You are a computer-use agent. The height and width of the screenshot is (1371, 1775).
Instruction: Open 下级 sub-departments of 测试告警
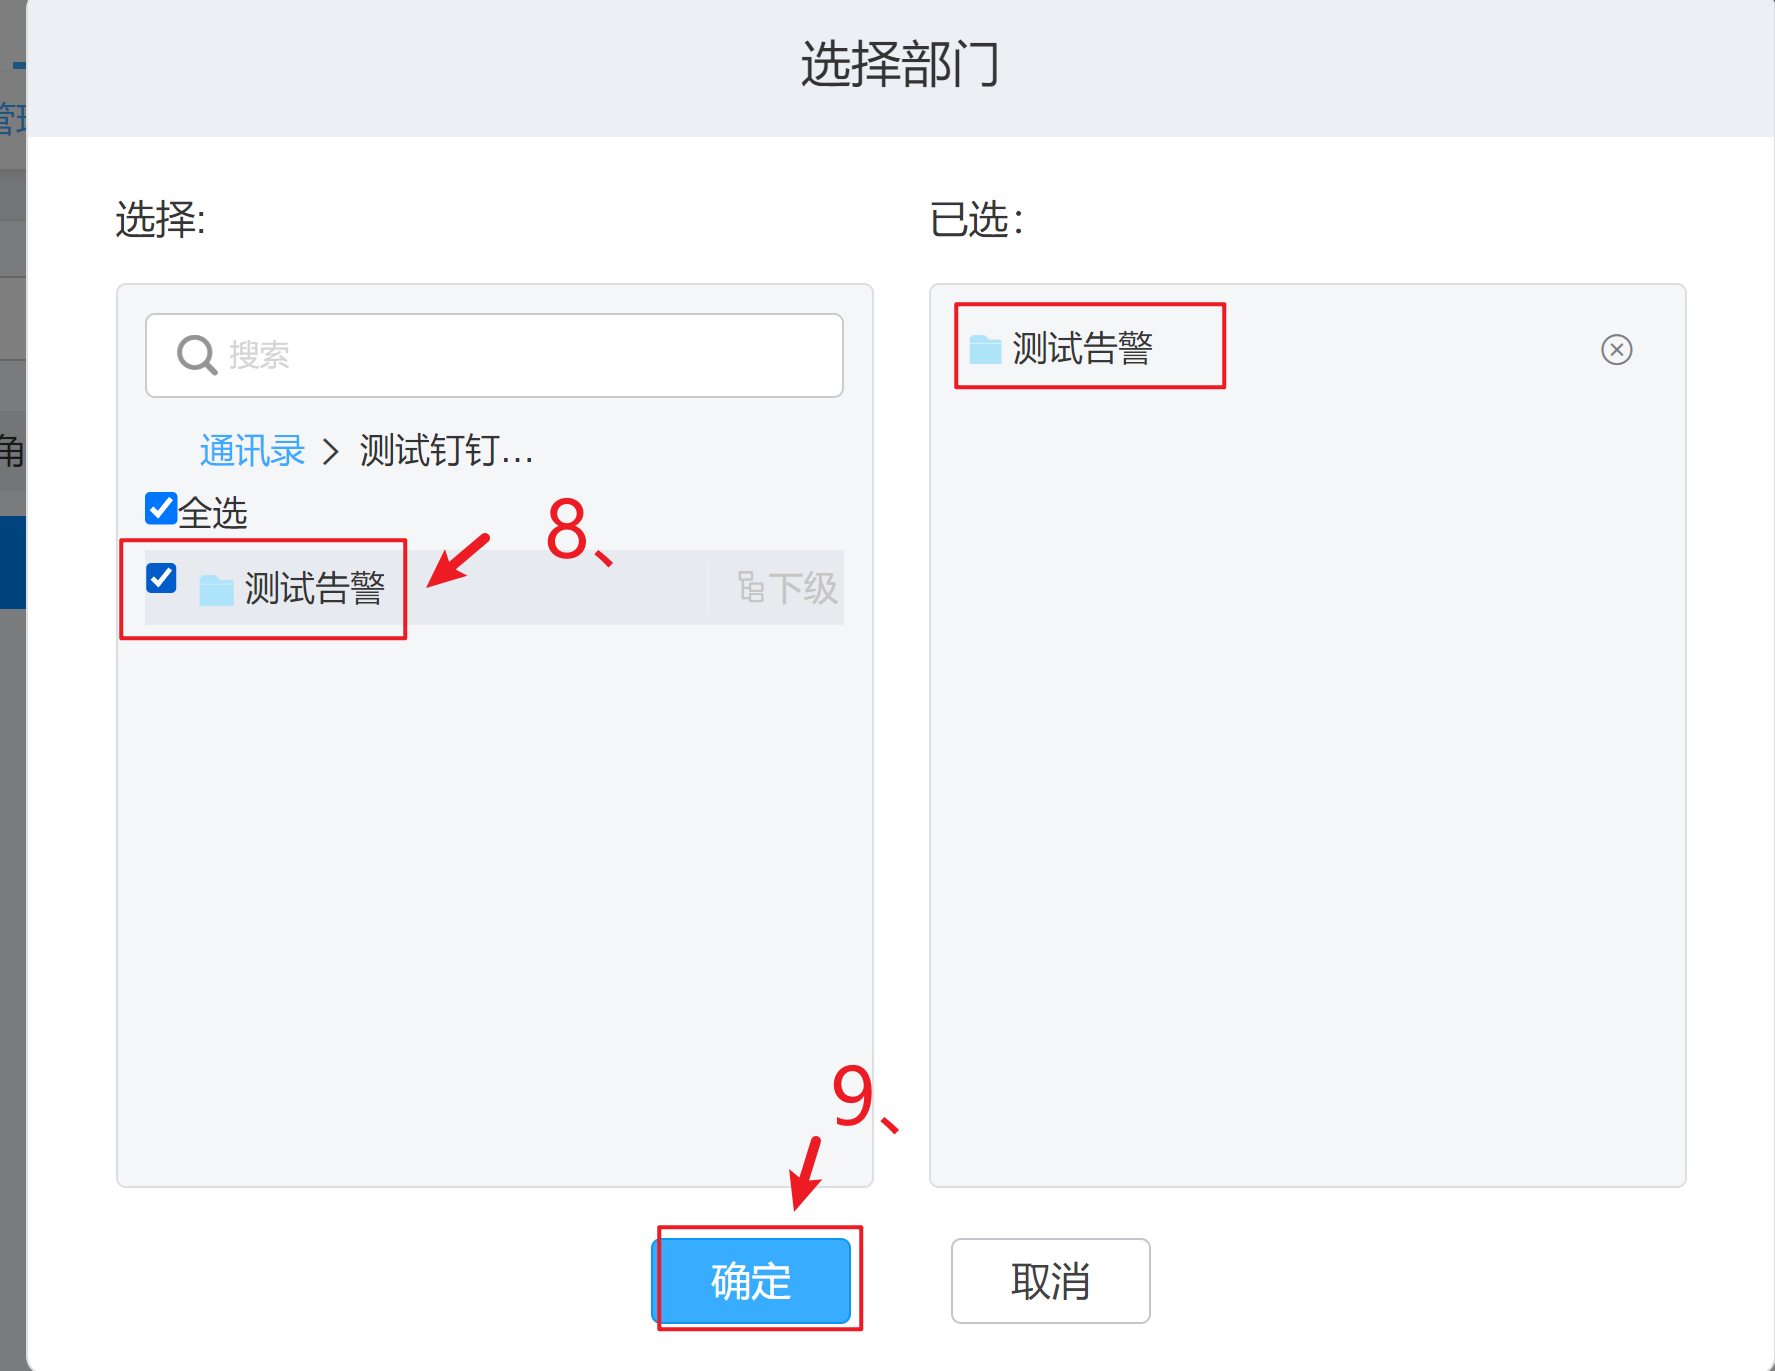tap(787, 587)
